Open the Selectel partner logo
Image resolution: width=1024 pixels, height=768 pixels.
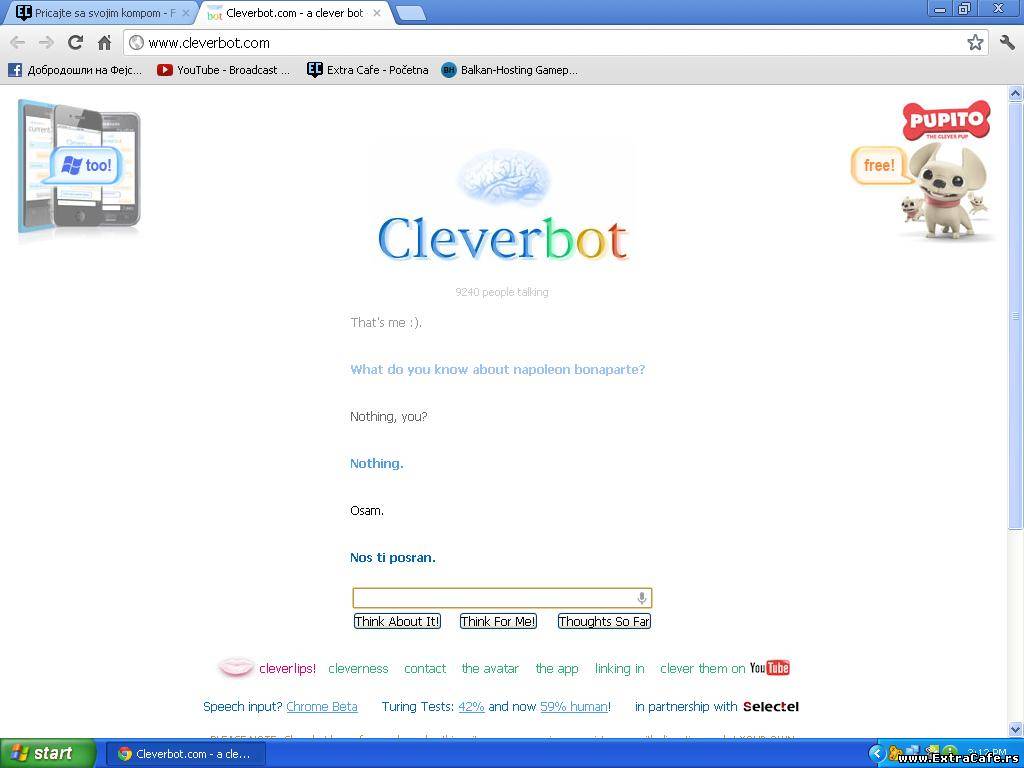coord(771,707)
